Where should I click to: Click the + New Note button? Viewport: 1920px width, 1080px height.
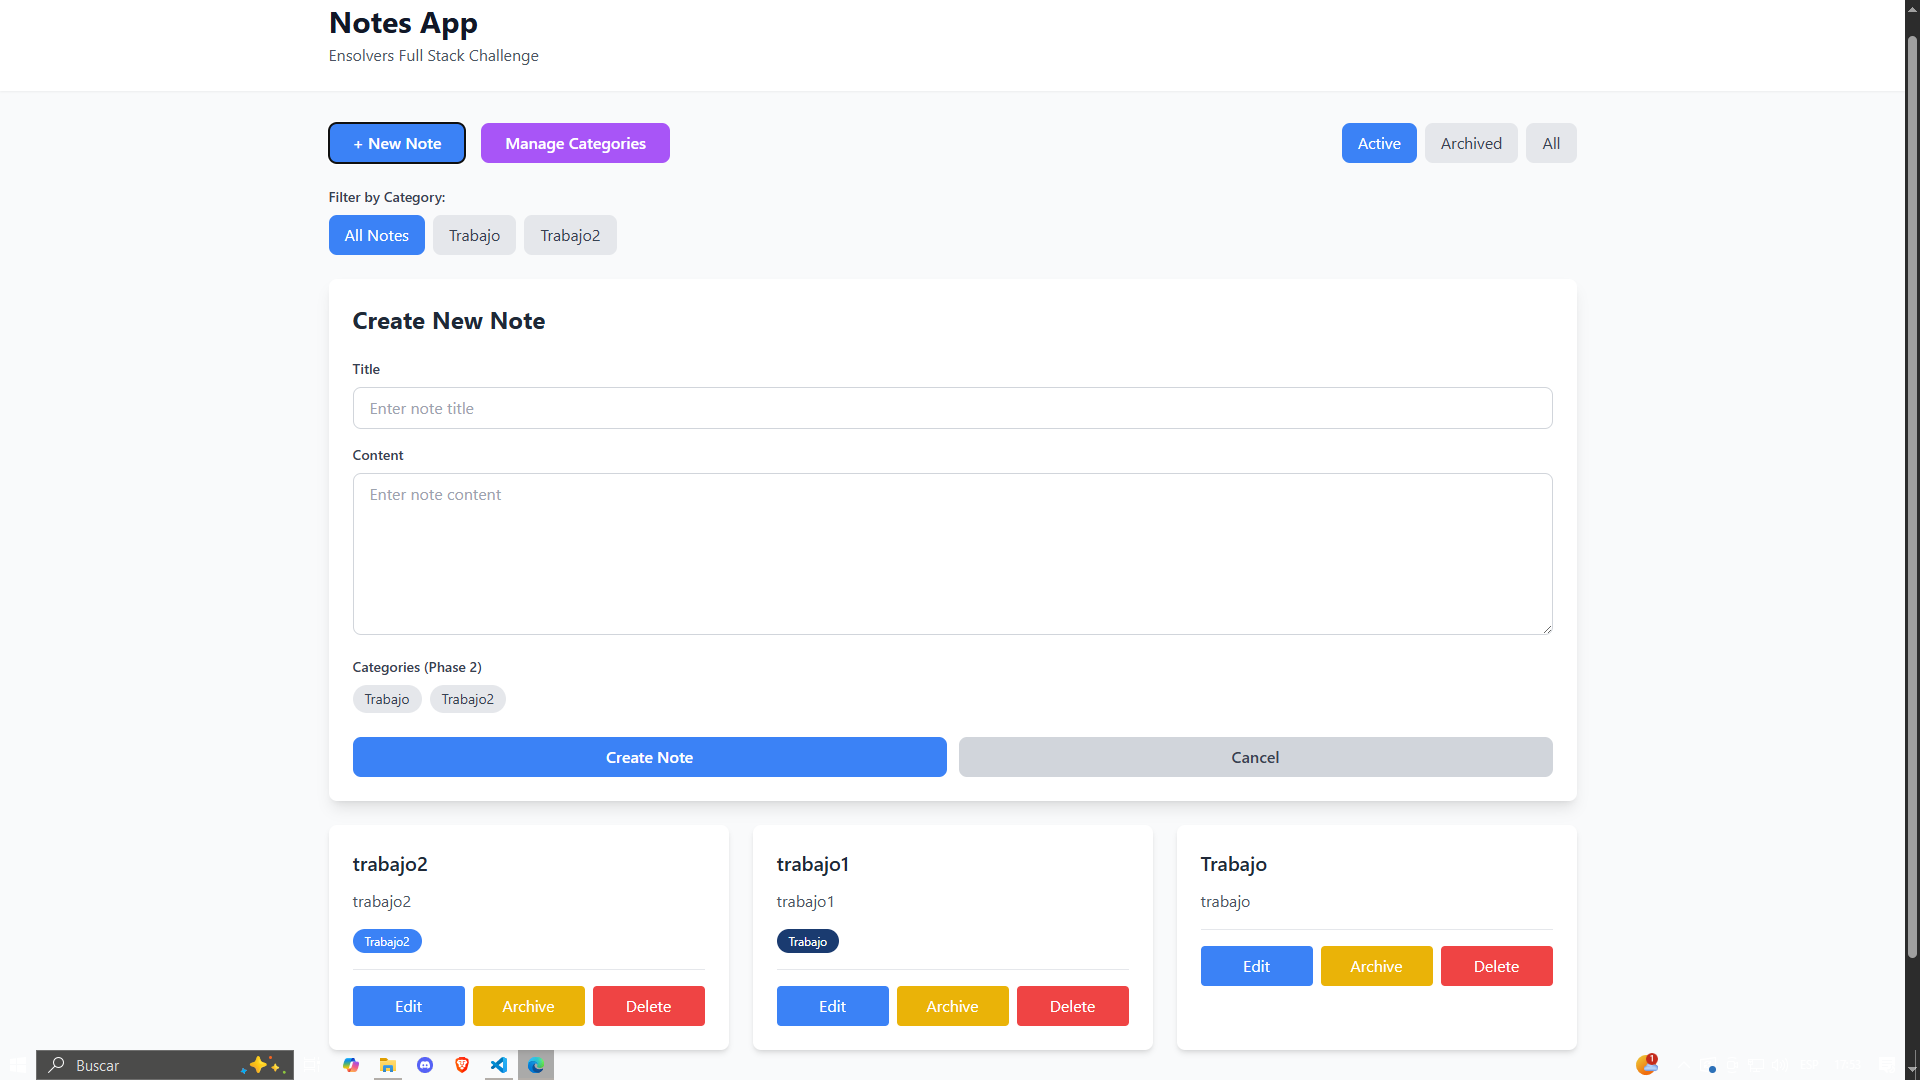pos(397,143)
